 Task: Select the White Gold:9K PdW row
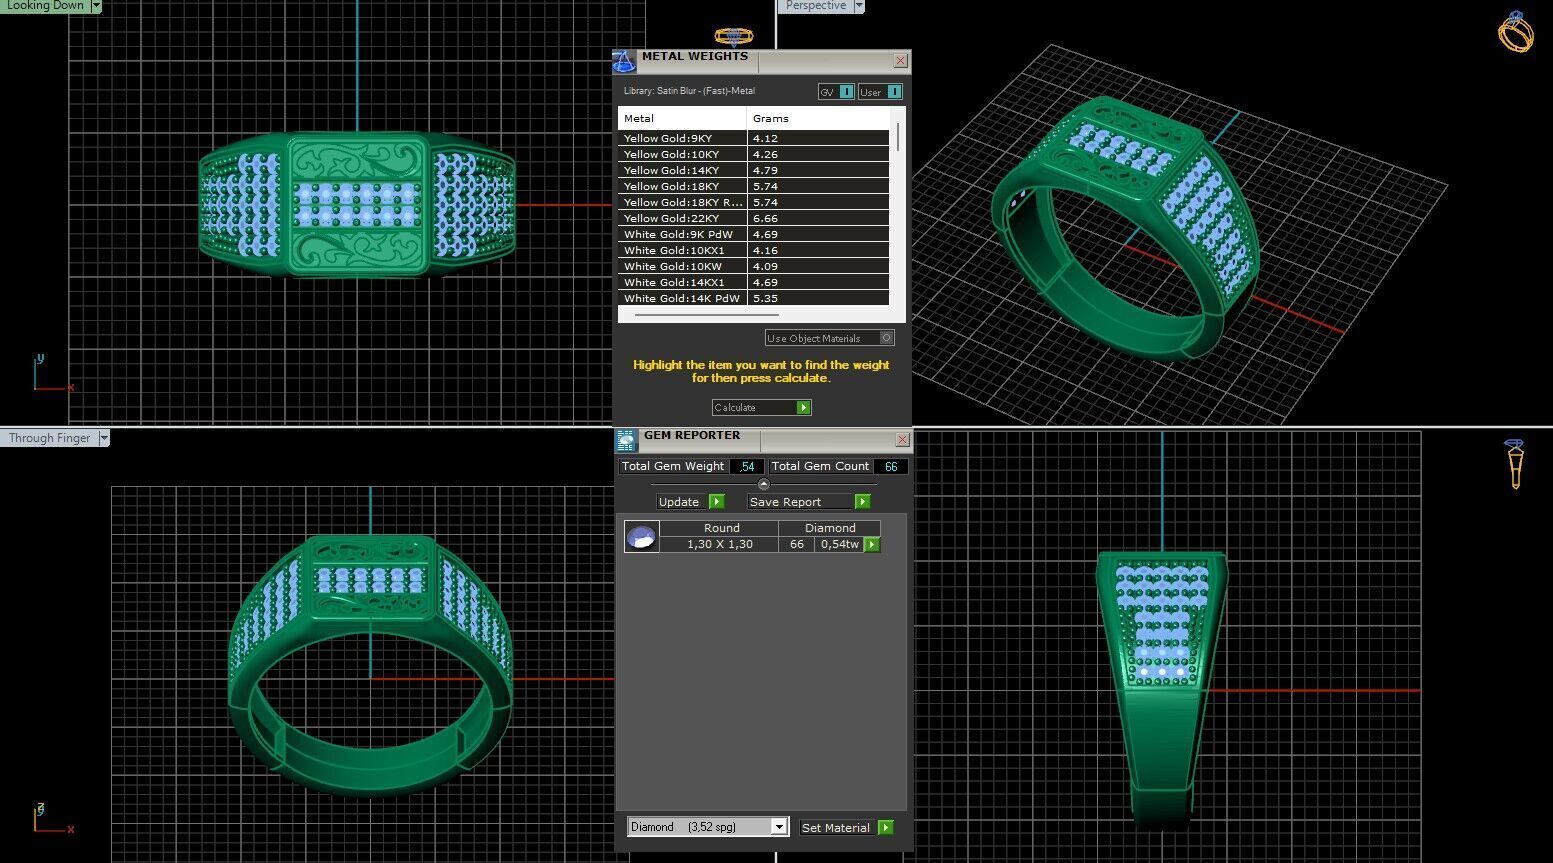tap(753, 235)
